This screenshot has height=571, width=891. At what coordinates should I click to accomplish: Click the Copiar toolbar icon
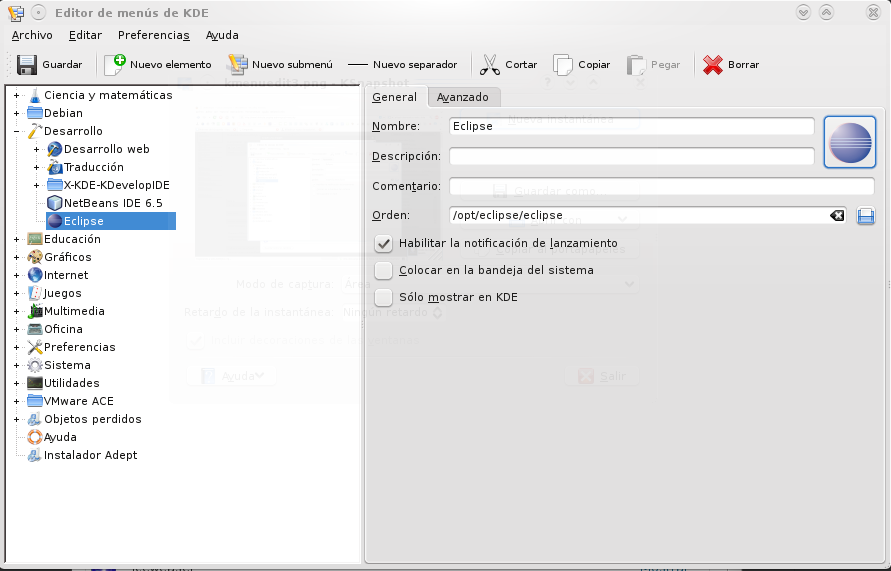pos(563,65)
